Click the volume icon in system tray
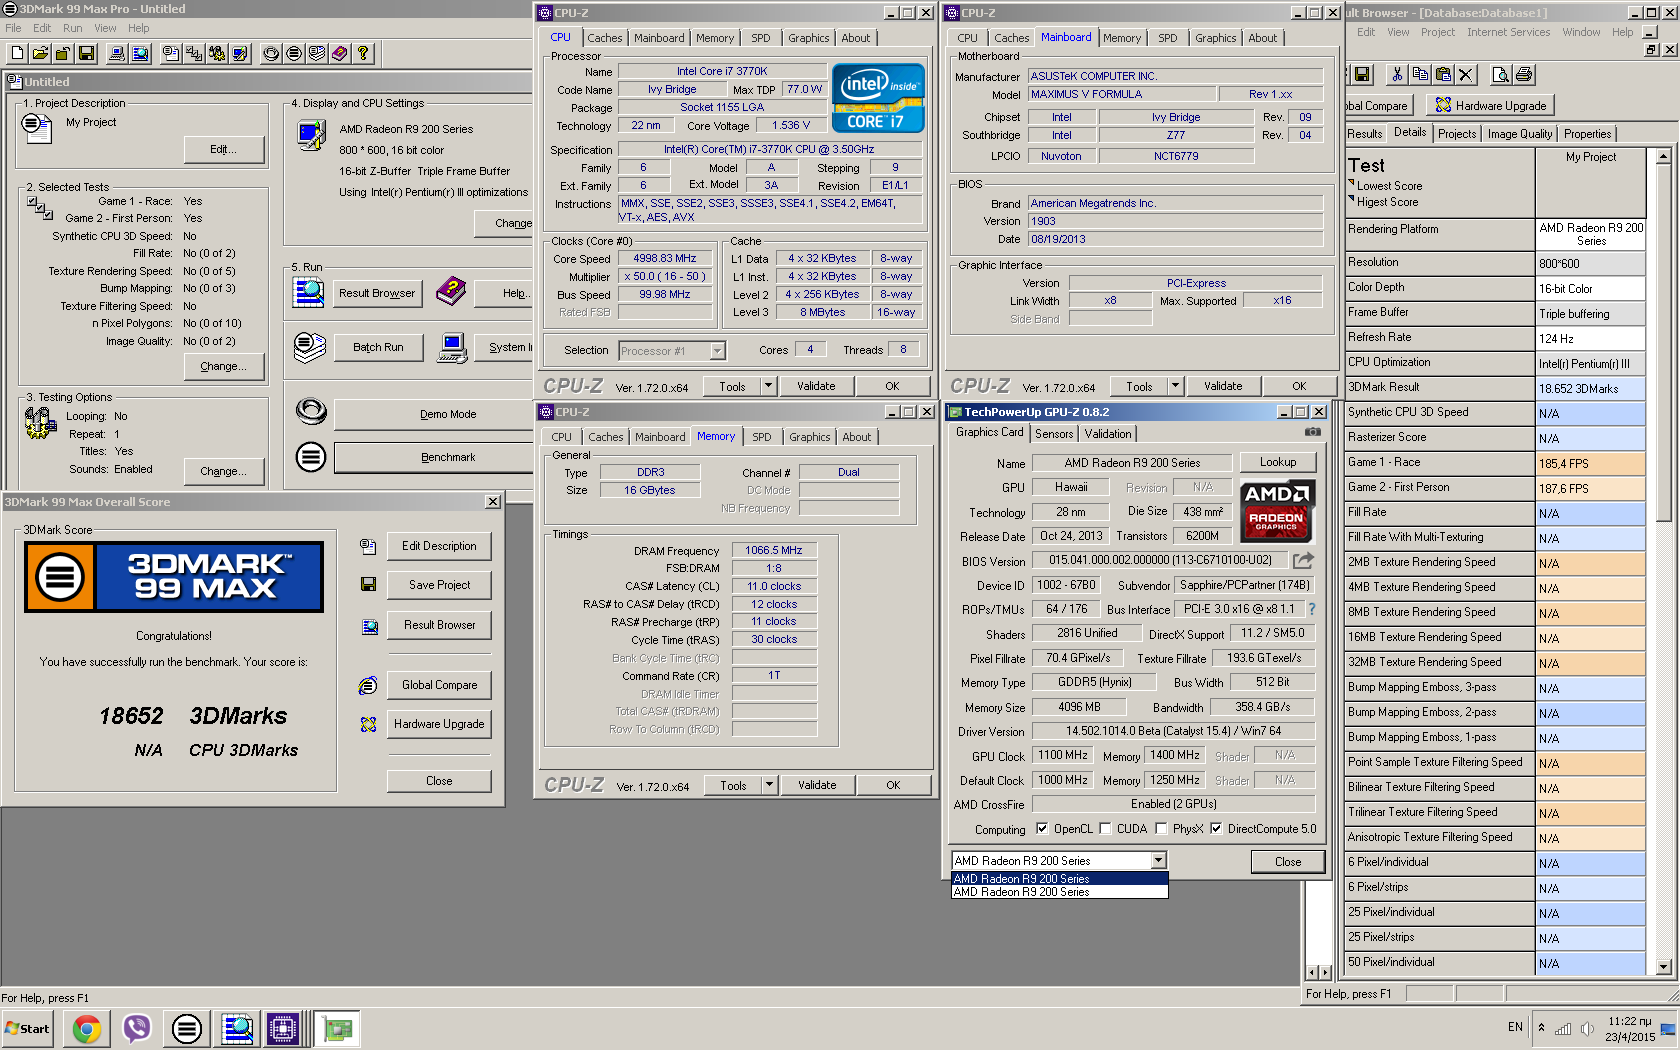The width and height of the screenshot is (1680, 1050). (x=1586, y=1028)
